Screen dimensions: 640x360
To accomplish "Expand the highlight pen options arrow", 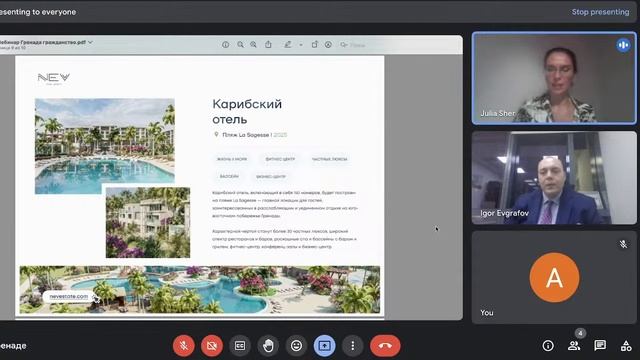I will (x=301, y=45).
